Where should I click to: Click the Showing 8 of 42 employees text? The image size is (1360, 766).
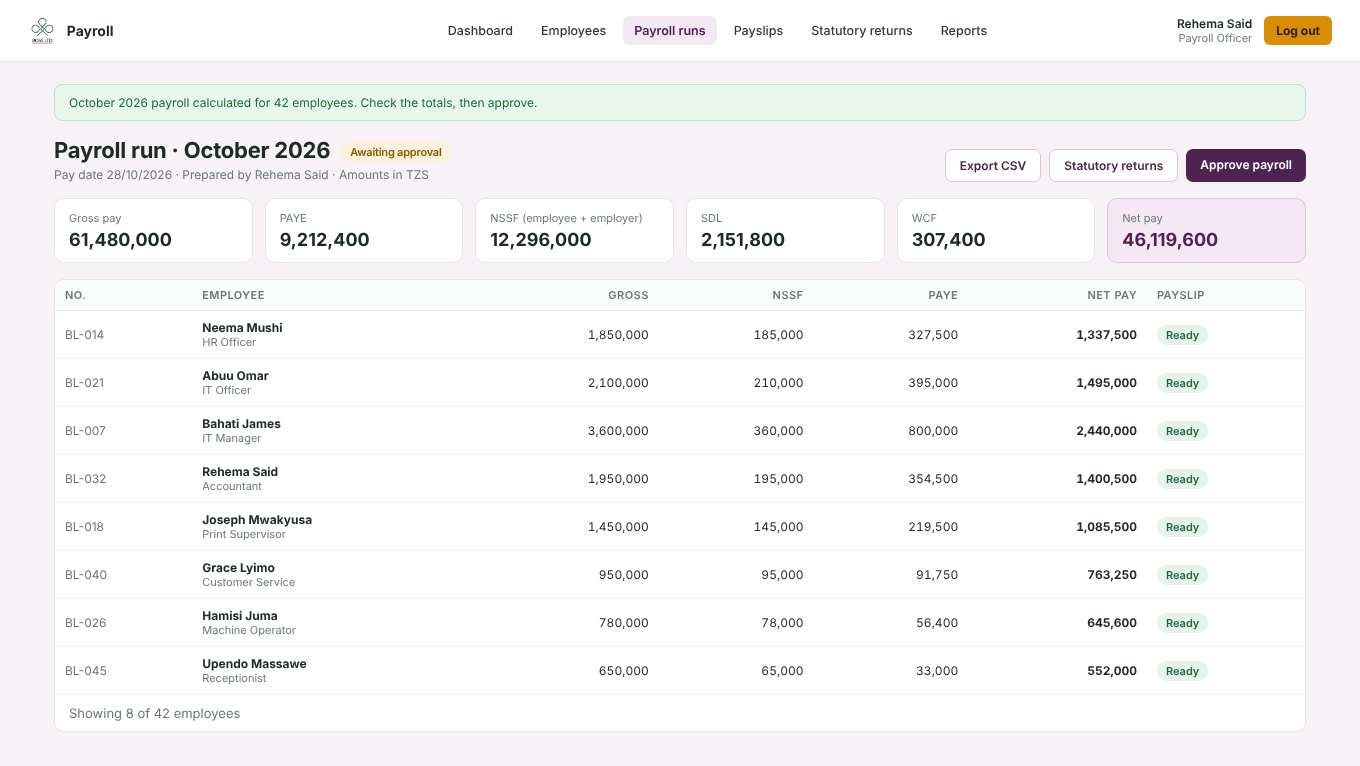tap(154, 713)
